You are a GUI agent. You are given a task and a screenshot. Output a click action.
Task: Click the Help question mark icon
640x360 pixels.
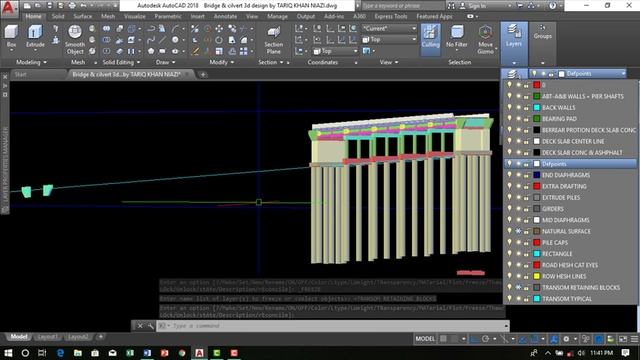[x=552, y=6]
